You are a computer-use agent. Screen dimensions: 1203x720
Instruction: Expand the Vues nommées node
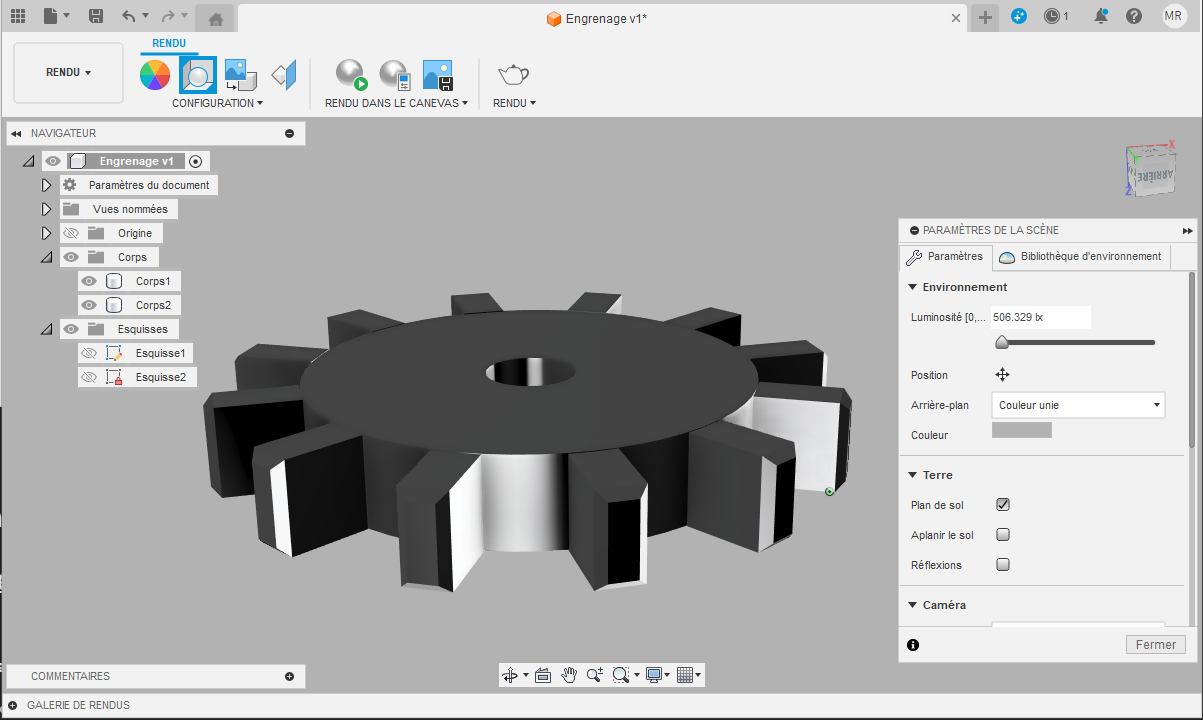pyautogui.click(x=46, y=209)
